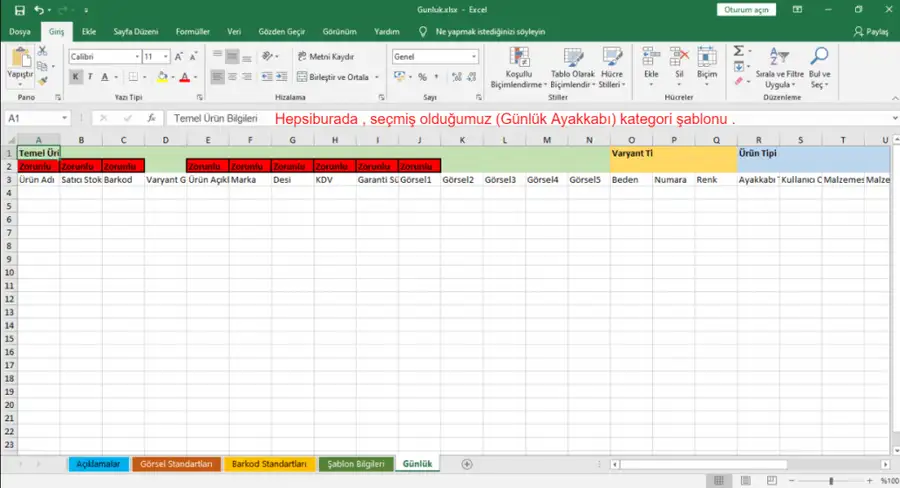The image size is (900, 488).
Task: Click the Increase indent icon
Action: point(282,77)
